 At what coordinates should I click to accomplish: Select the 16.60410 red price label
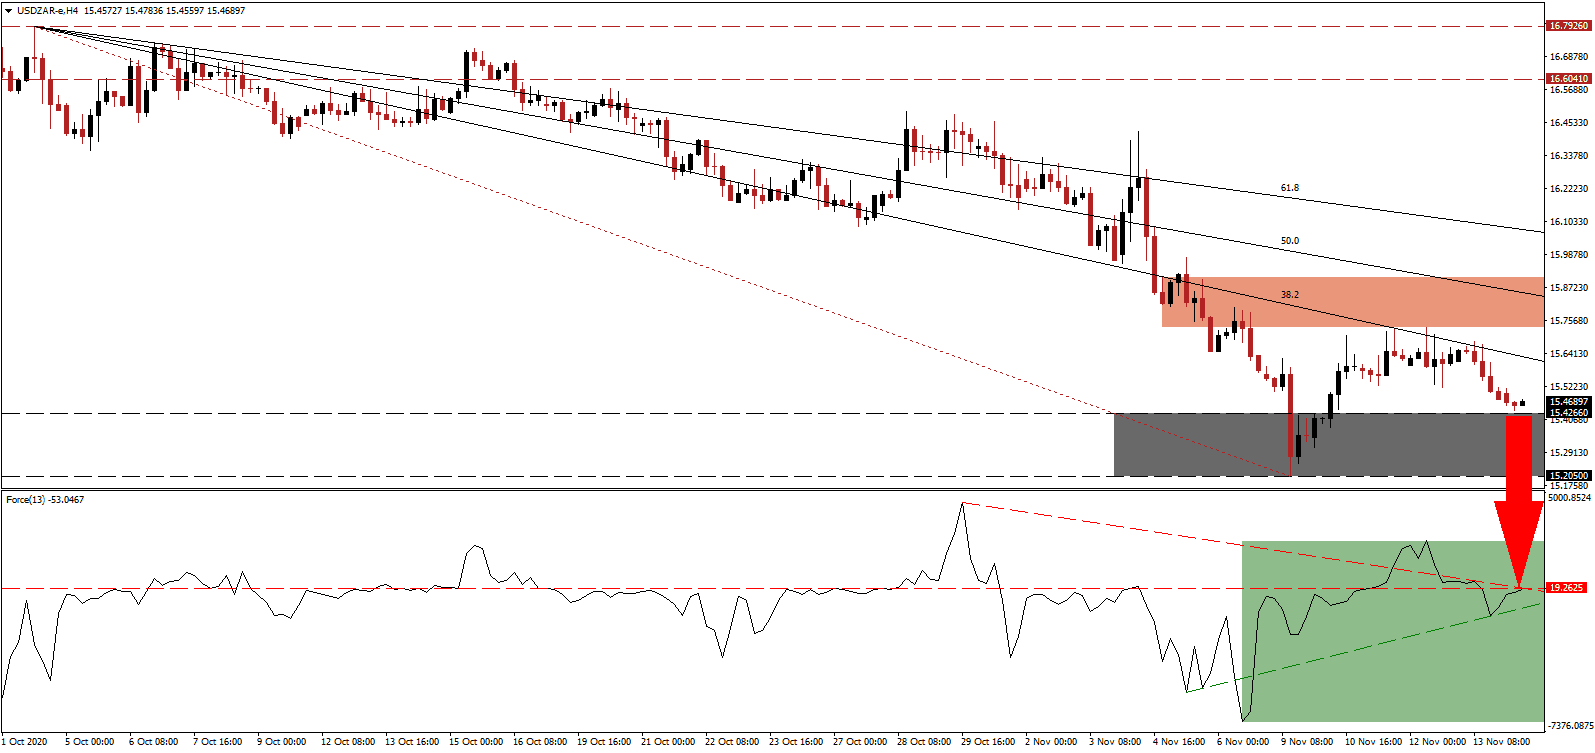pos(1568,78)
